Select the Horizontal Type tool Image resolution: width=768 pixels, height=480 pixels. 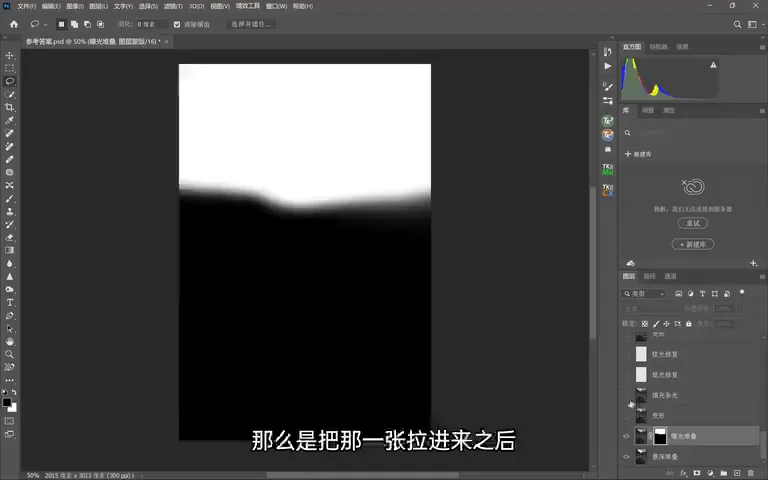[9, 303]
